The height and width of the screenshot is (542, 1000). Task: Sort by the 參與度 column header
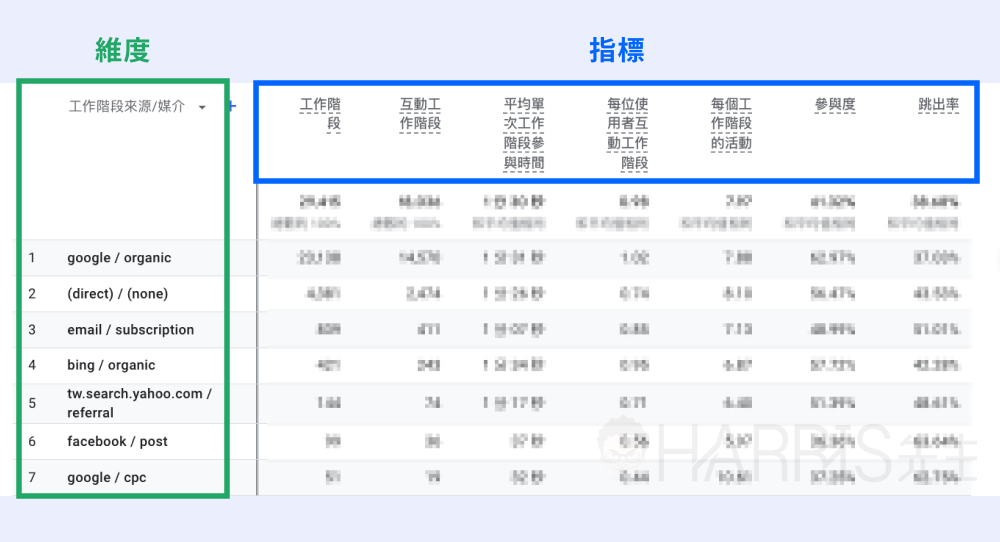coord(835,105)
